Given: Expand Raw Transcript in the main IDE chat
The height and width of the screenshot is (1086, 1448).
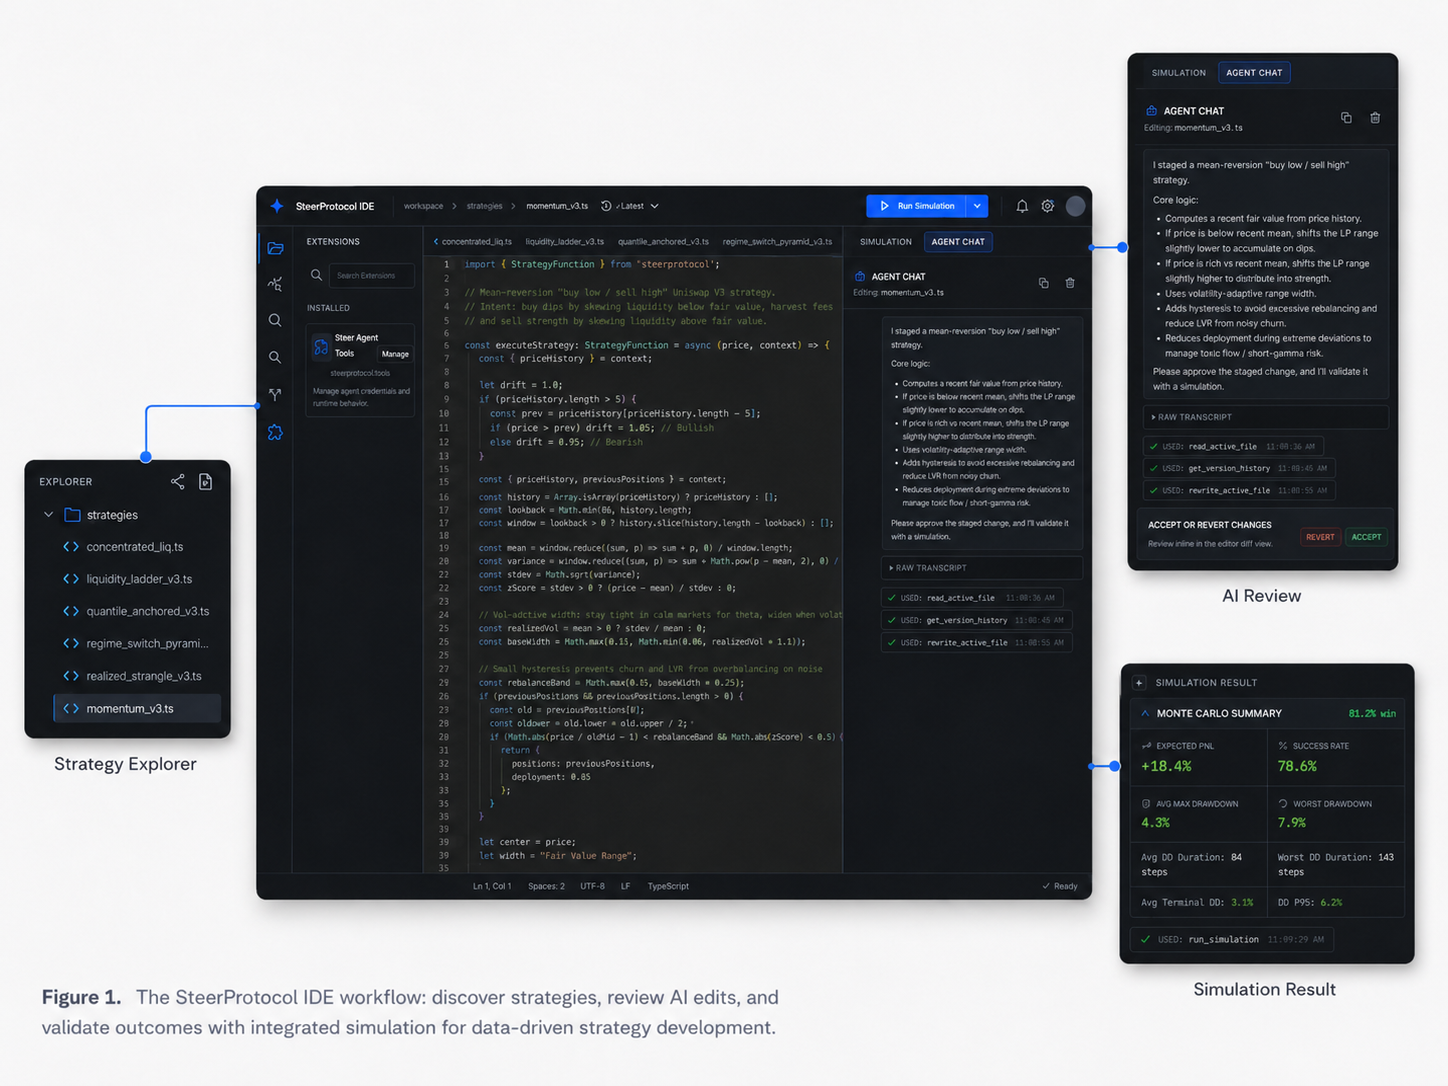Looking at the screenshot, I should [981, 568].
